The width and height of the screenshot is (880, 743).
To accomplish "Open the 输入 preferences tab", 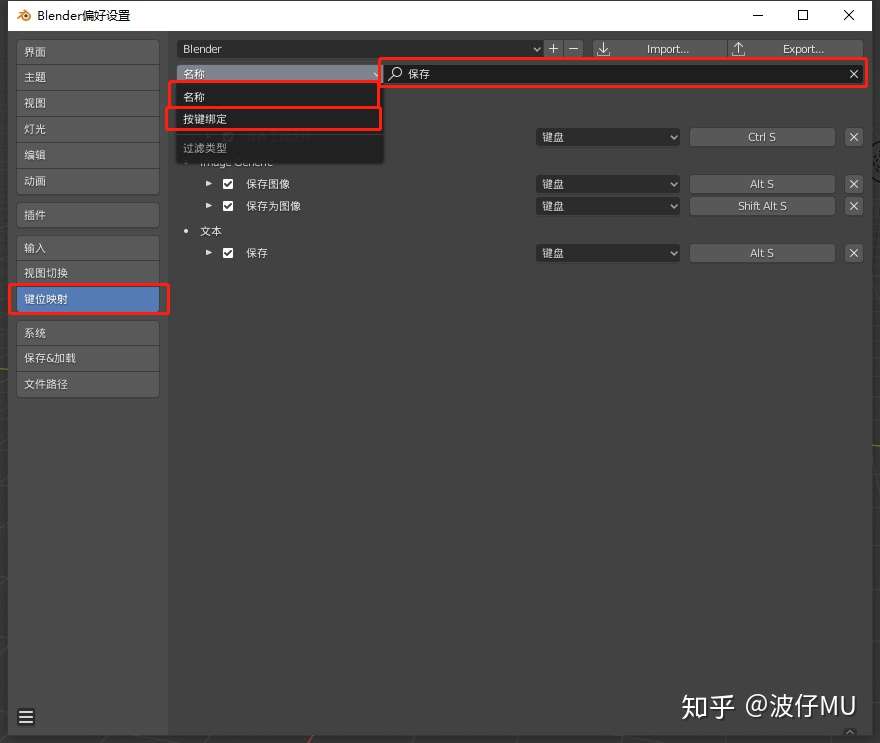I will [x=88, y=248].
